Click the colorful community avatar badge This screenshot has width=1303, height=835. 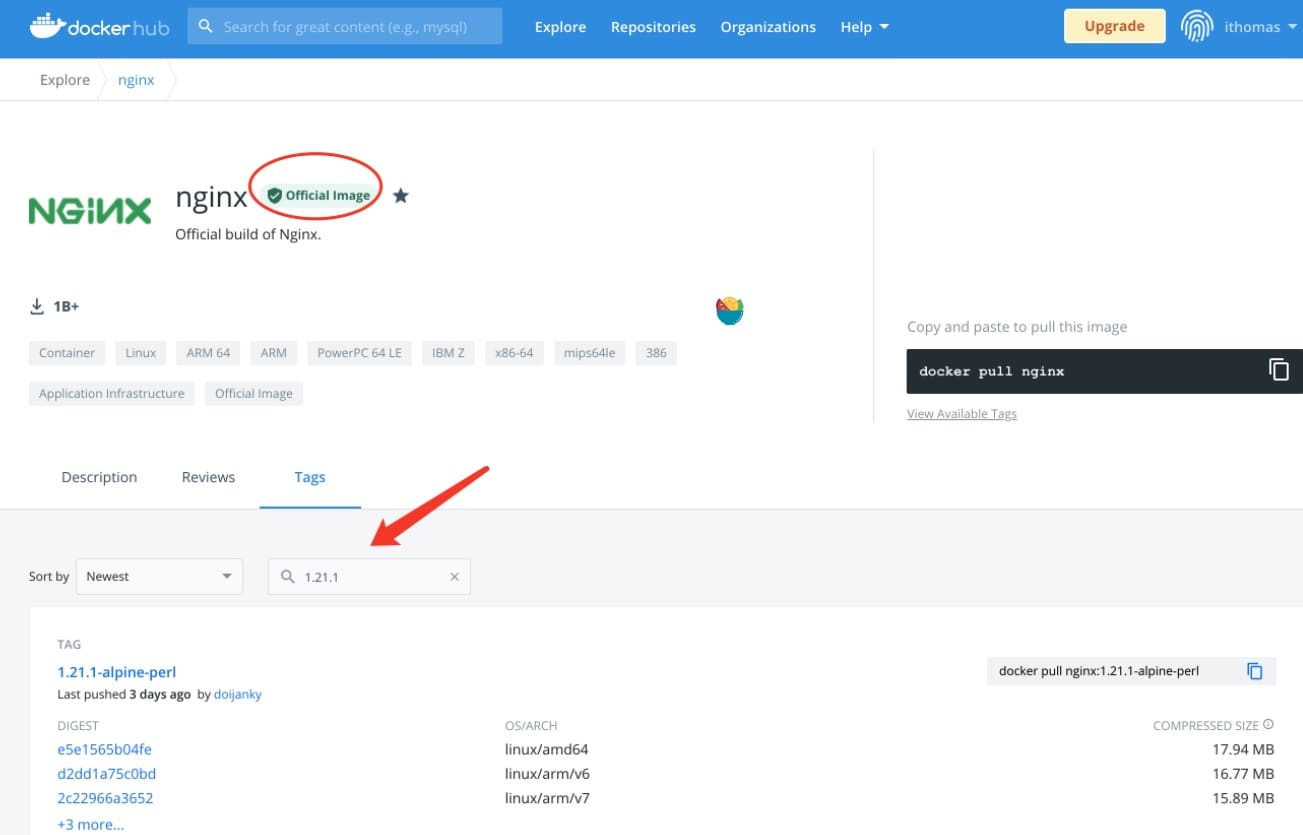[x=729, y=309]
